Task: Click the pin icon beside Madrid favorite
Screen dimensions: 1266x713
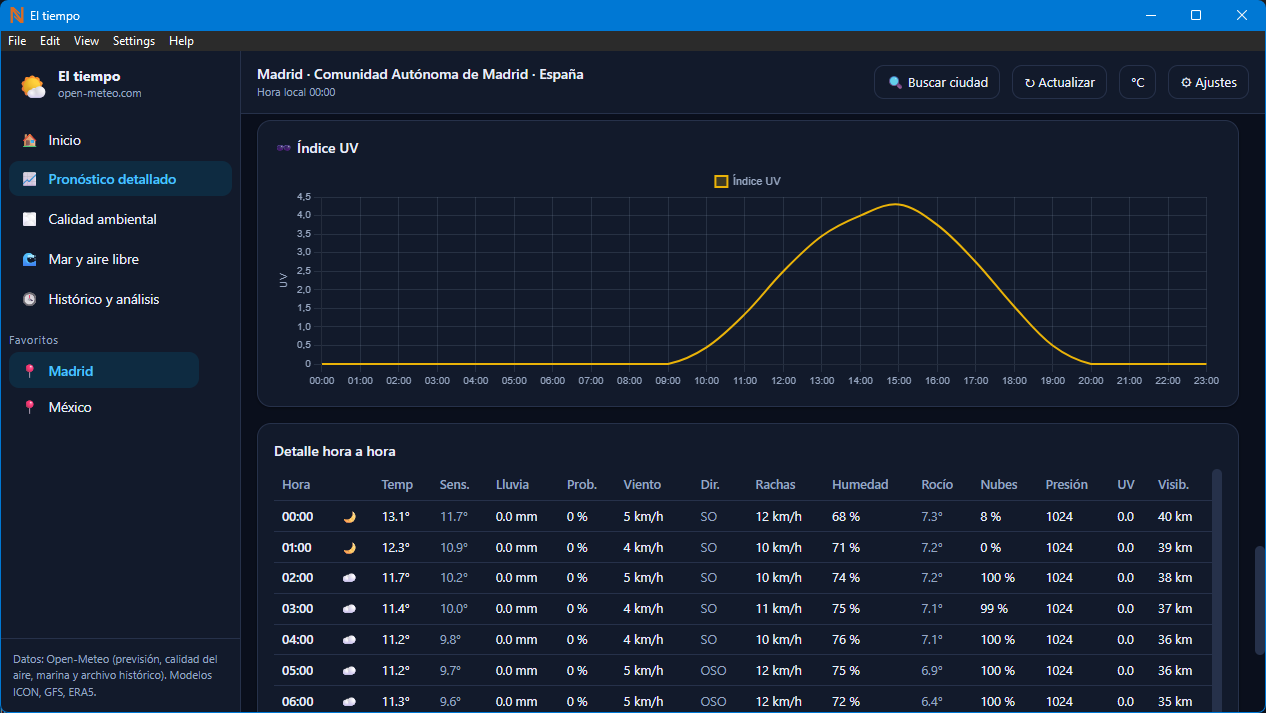Action: pos(30,371)
